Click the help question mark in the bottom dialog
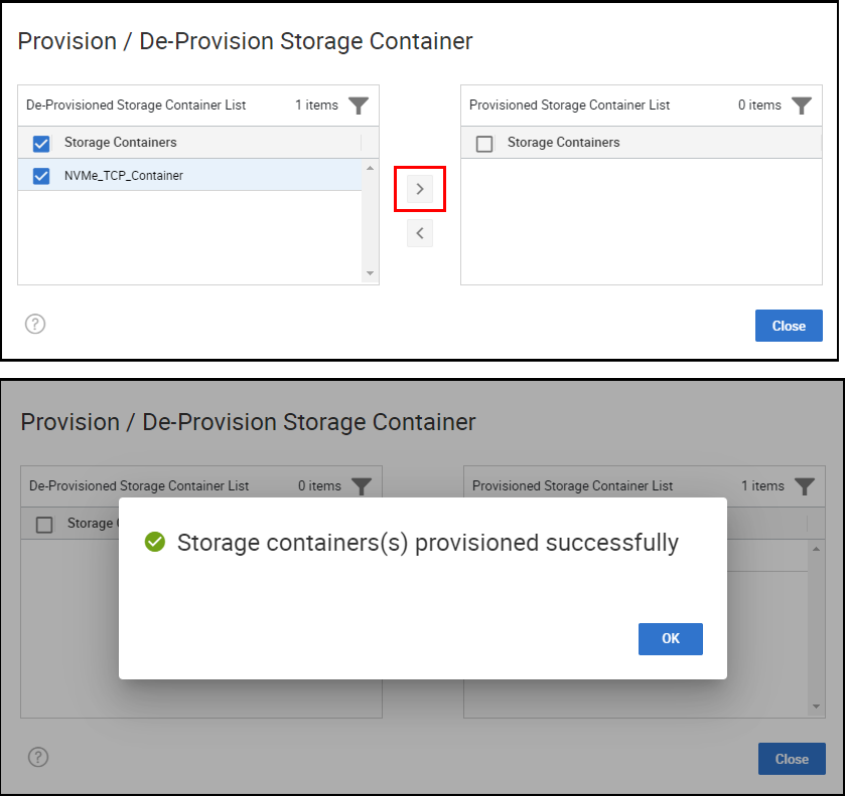Viewport: 845px width, 796px height. pyautogui.click(x=38, y=758)
